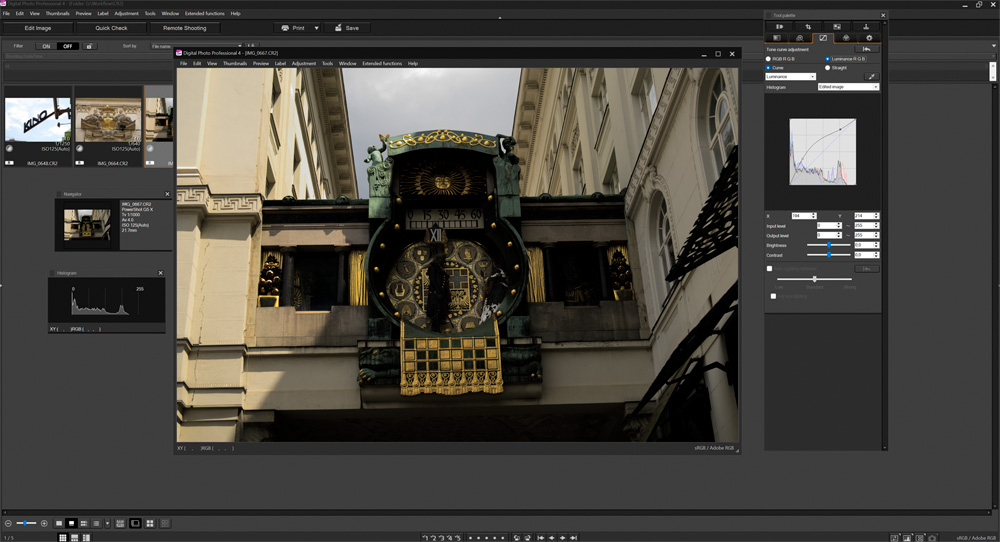Open the Label menu in main window
Image resolution: width=1000 pixels, height=542 pixels.
point(103,13)
